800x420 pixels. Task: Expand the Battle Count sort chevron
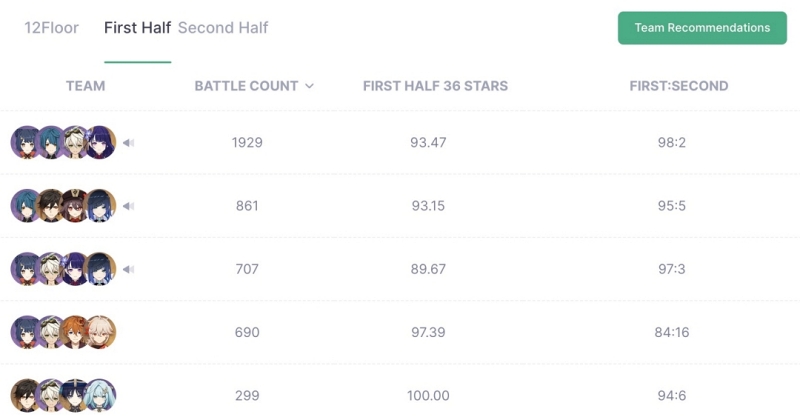(309, 86)
